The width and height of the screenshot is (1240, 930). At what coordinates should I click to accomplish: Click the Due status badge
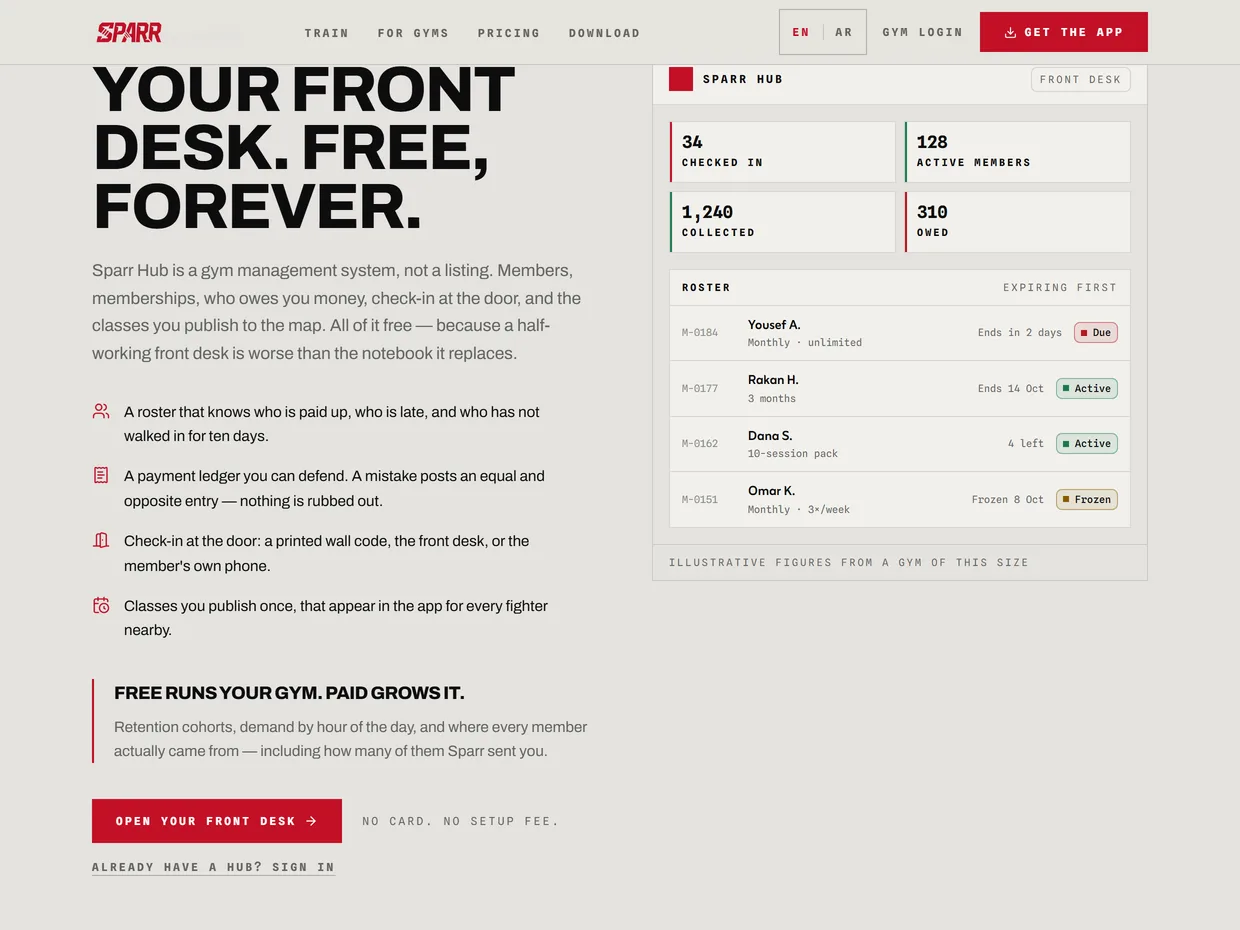1096,333
